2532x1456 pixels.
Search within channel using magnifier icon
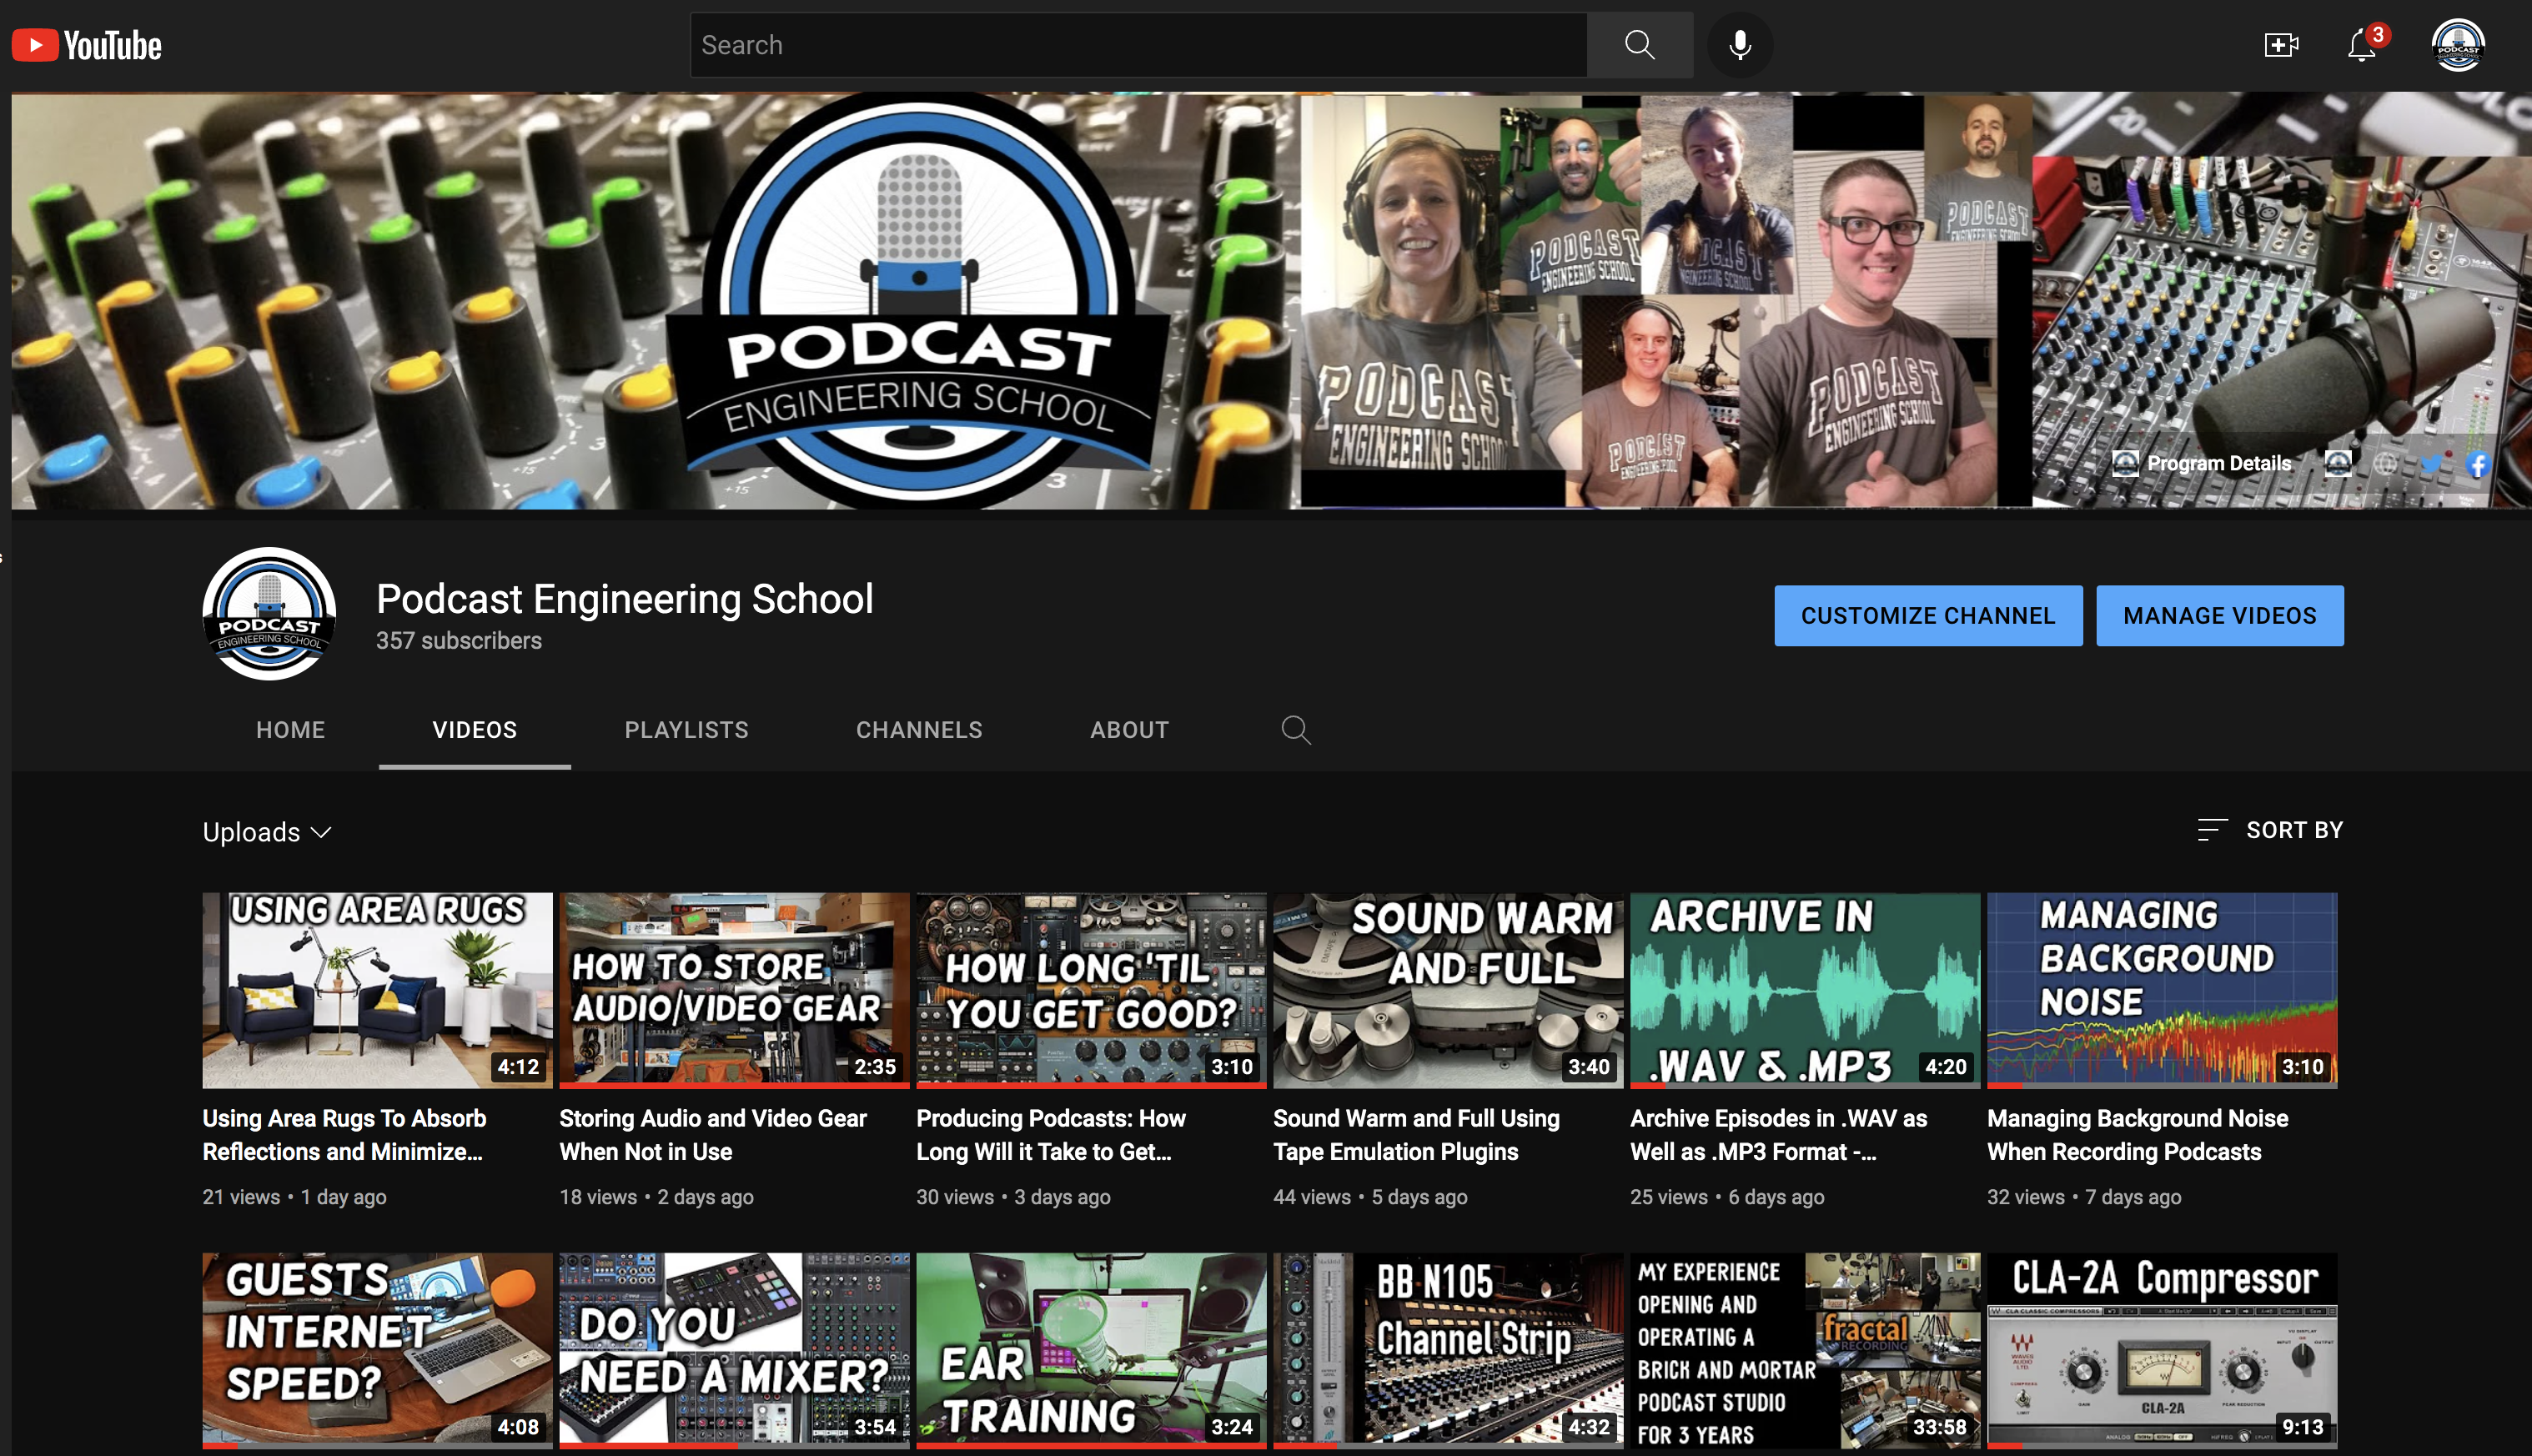1296,730
